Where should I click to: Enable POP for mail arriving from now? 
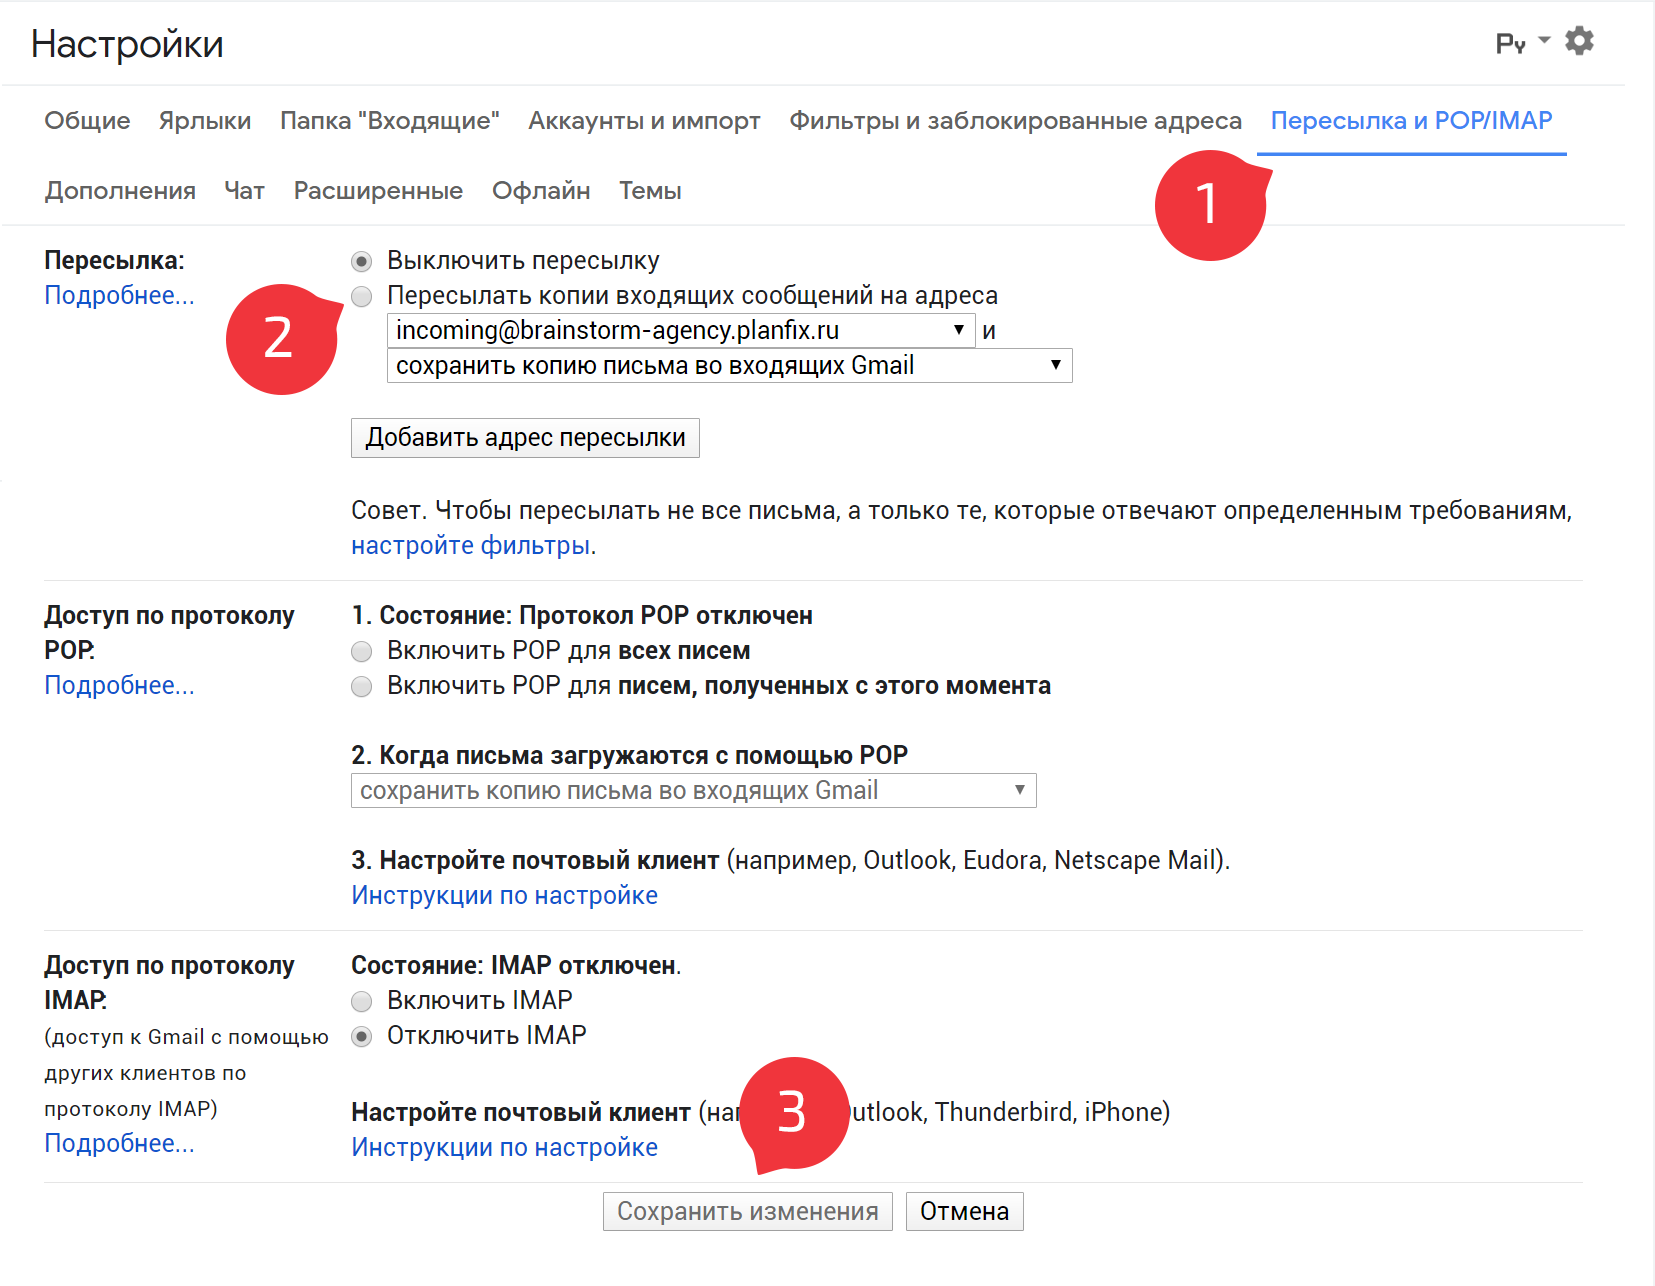pyautogui.click(x=362, y=686)
